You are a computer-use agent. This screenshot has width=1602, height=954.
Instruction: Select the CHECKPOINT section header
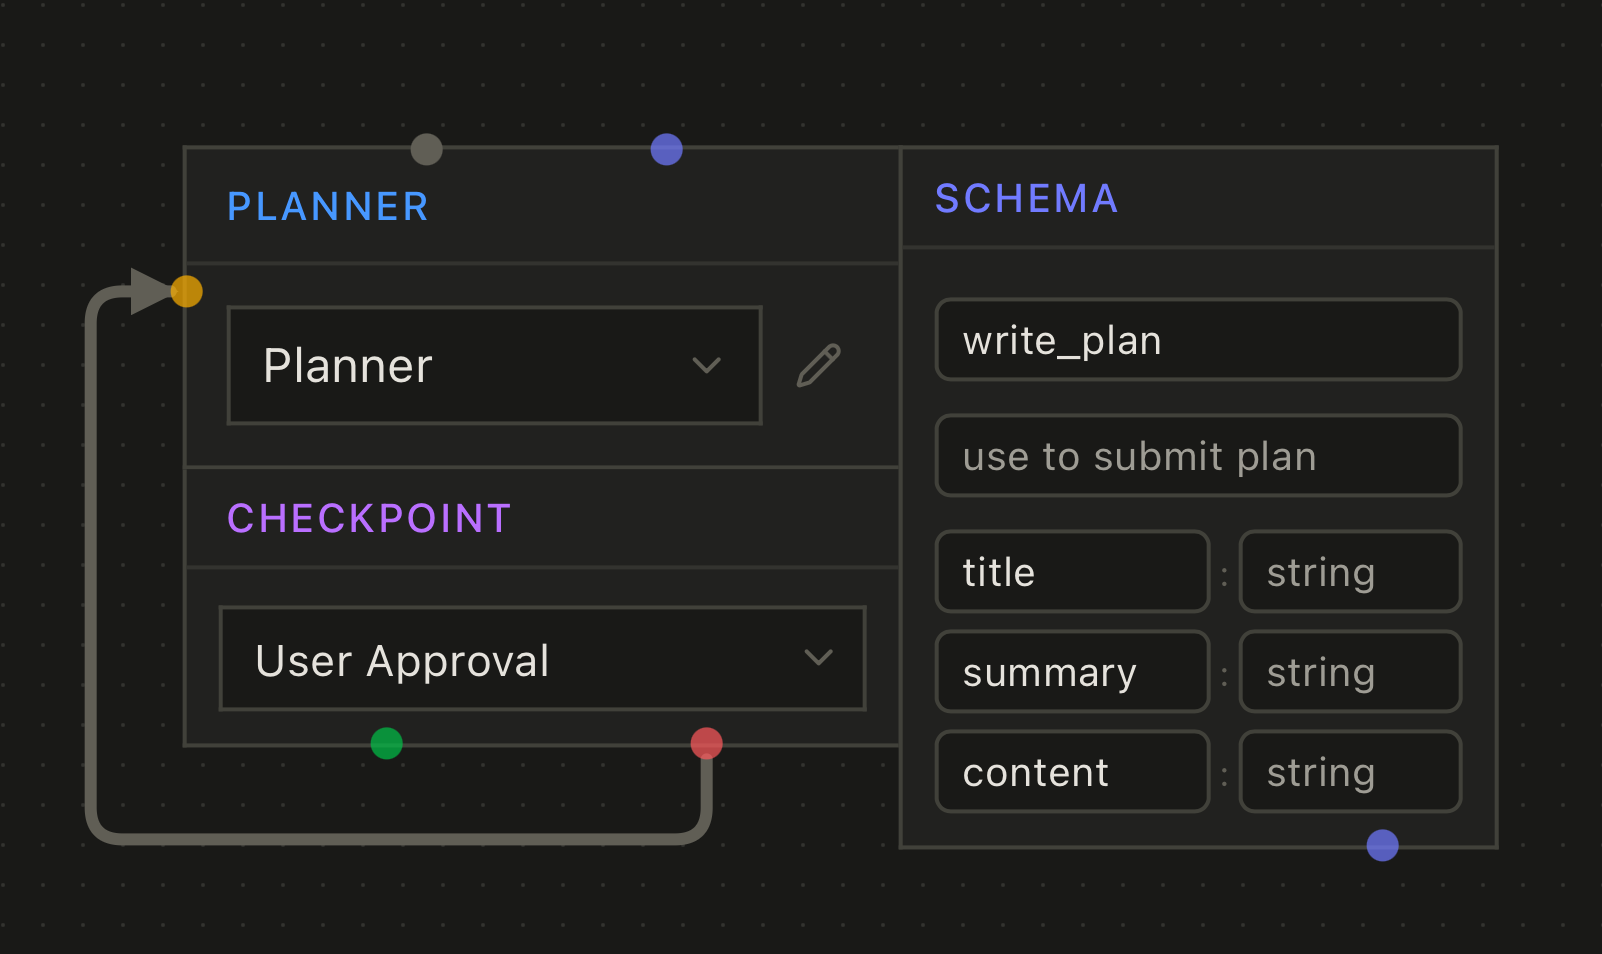(369, 519)
